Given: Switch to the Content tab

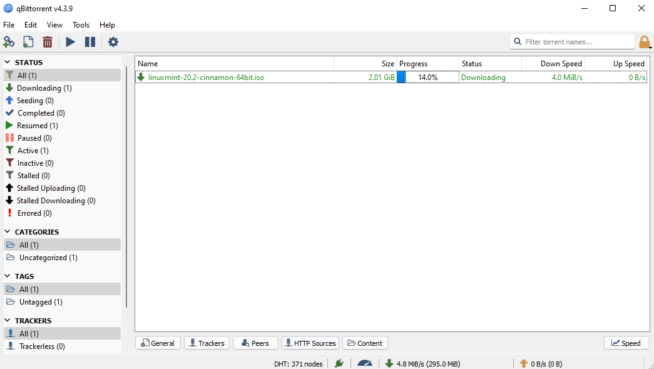Looking at the screenshot, I should pyautogui.click(x=365, y=343).
